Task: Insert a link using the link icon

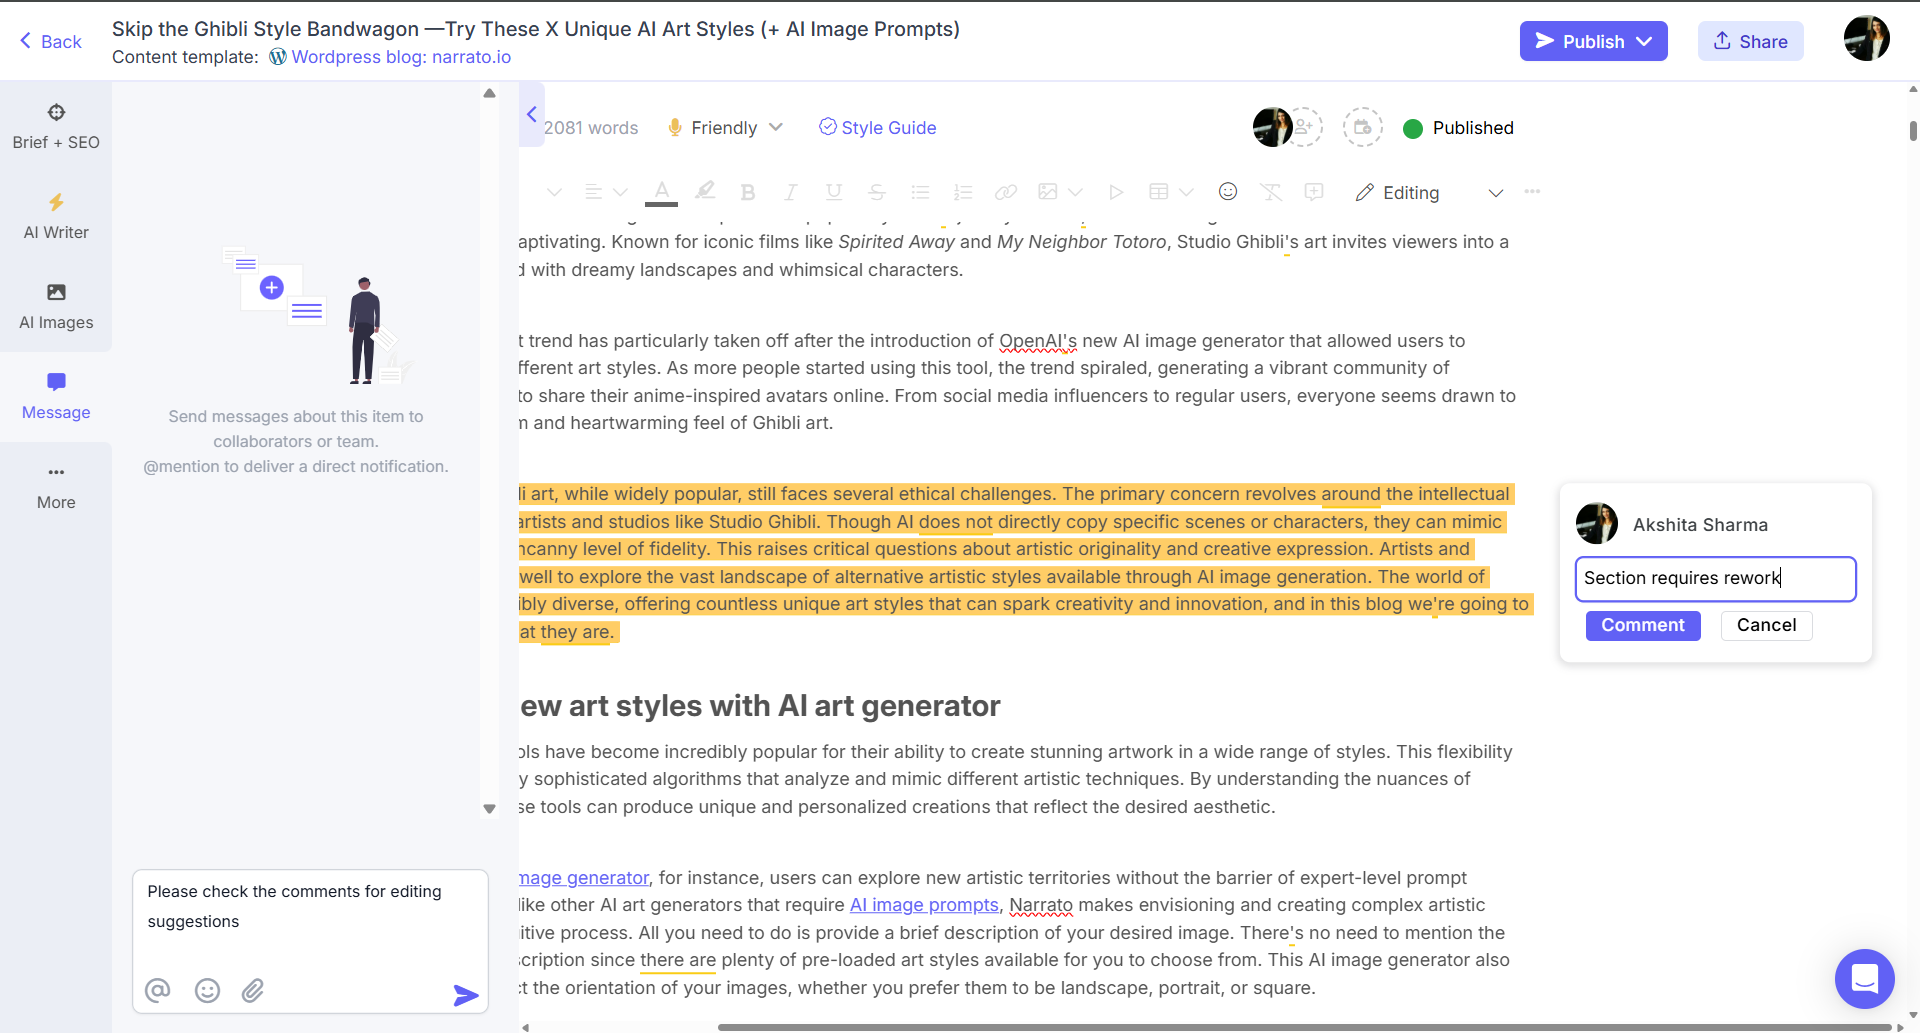Action: pyautogui.click(x=1006, y=192)
